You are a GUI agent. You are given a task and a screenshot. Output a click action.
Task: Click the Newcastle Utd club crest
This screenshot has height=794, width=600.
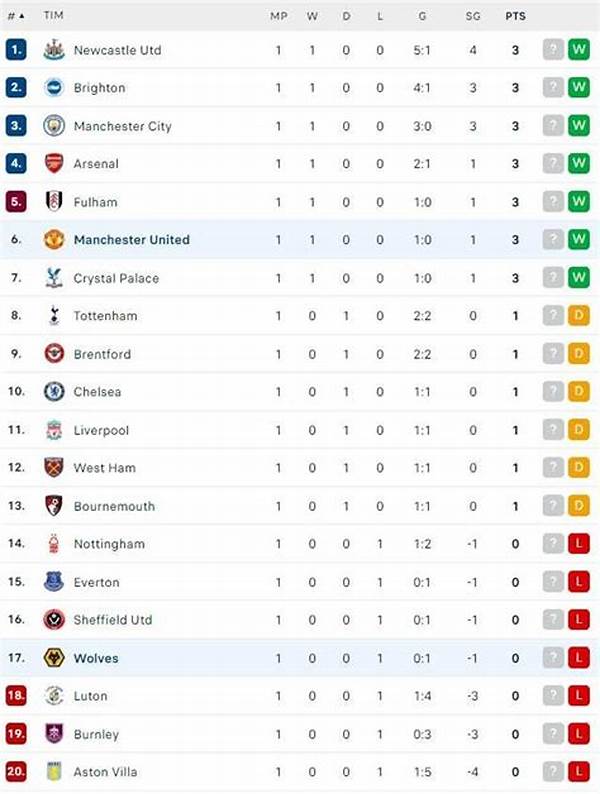click(54, 50)
